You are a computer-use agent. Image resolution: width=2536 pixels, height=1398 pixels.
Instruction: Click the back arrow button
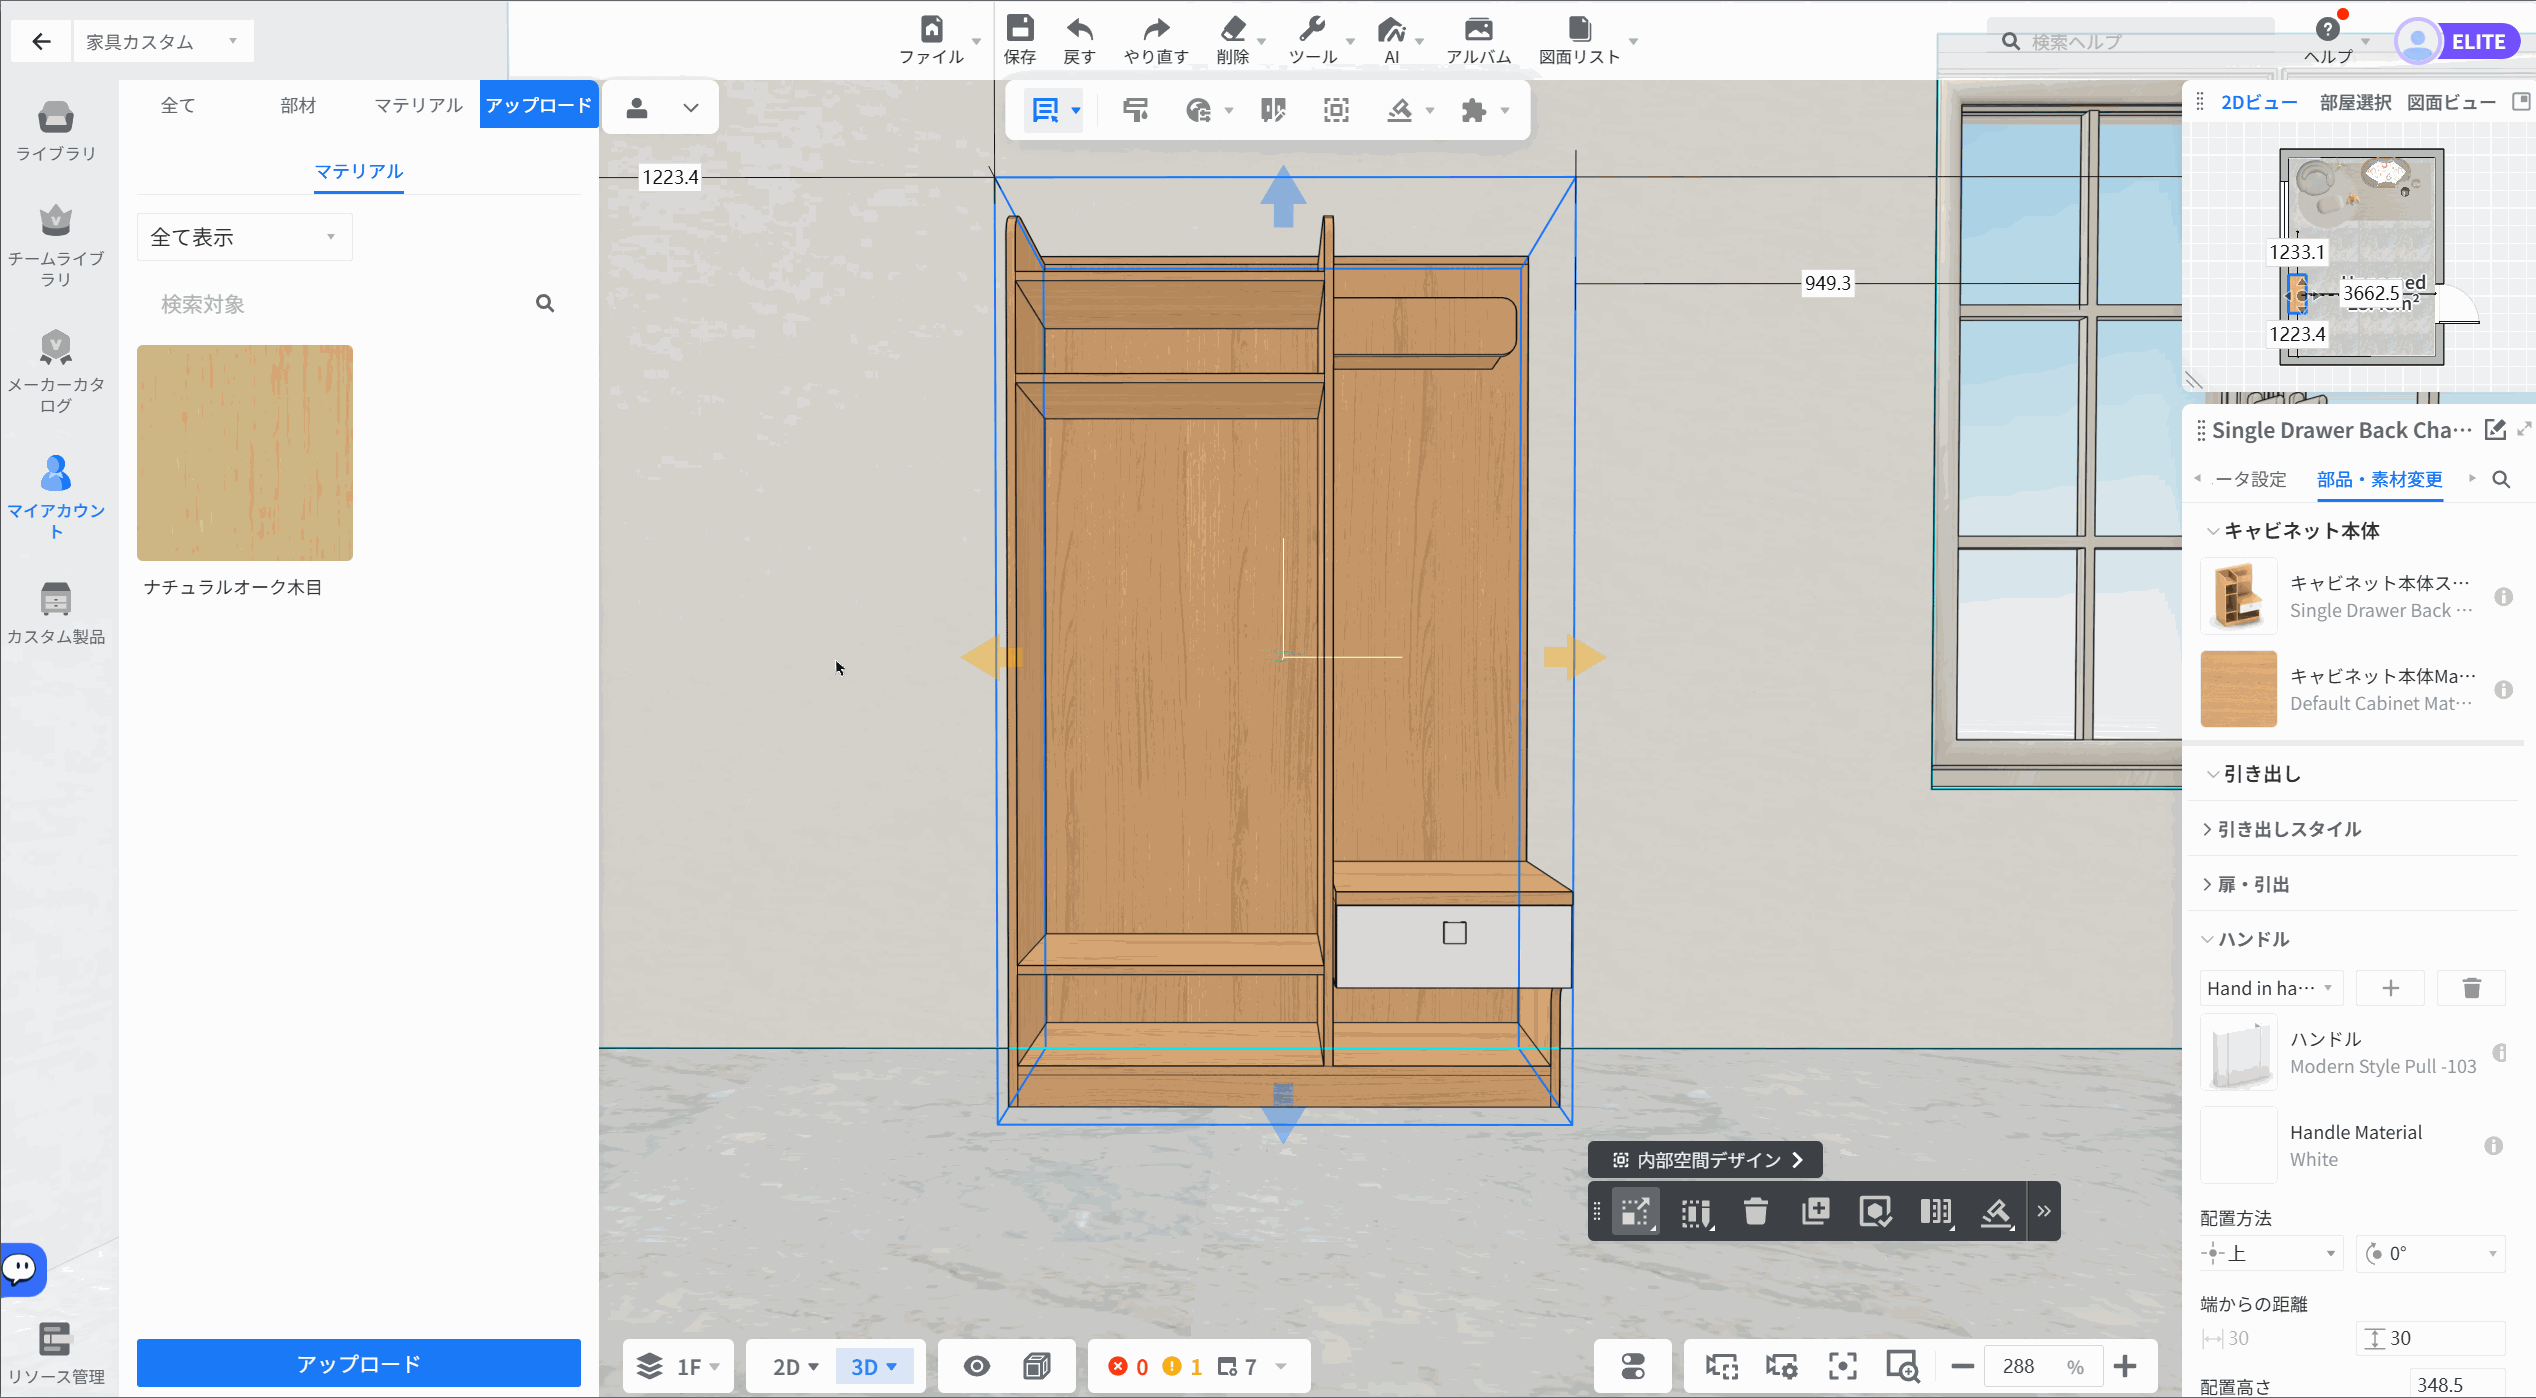pos(41,41)
